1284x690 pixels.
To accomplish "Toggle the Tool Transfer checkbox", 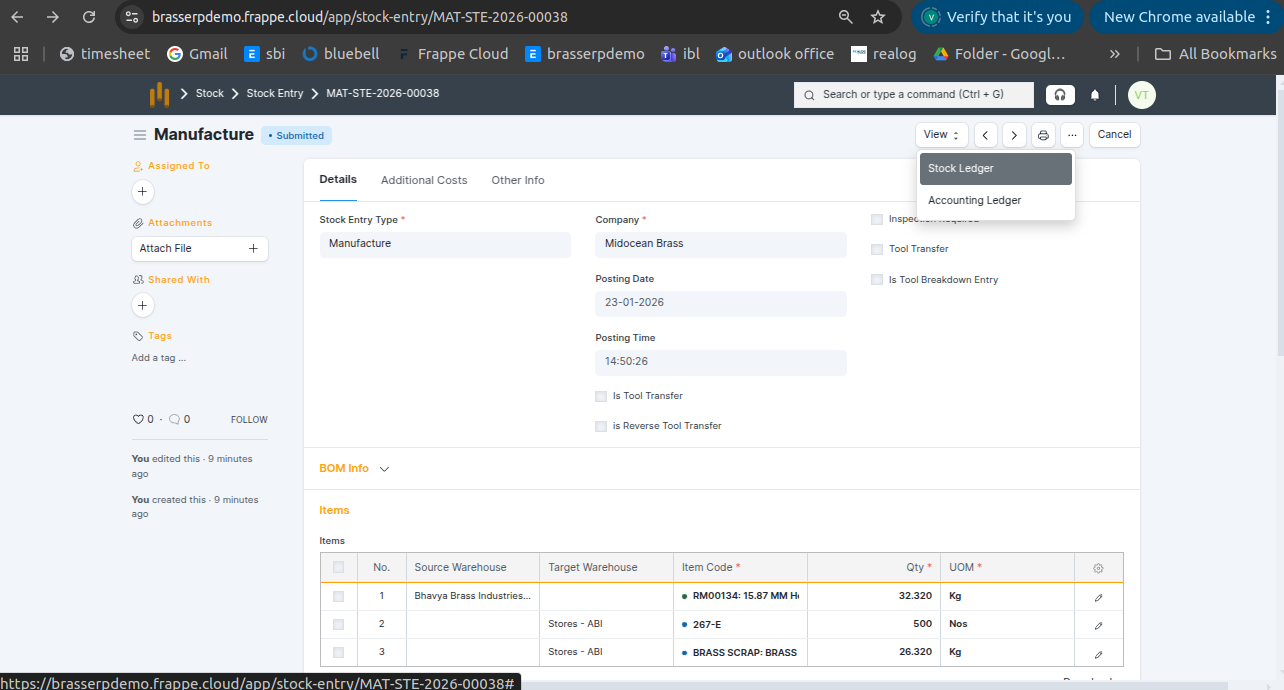I will pyautogui.click(x=877, y=249).
